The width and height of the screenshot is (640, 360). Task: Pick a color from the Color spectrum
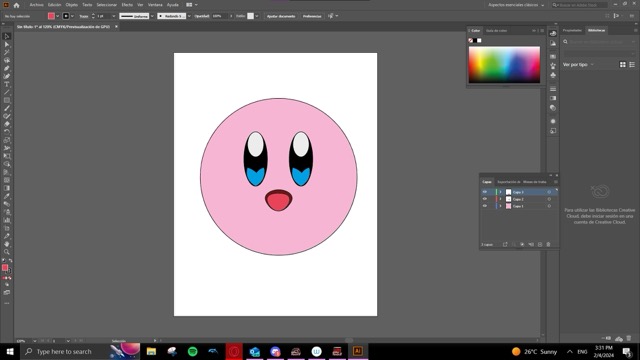[504, 65]
